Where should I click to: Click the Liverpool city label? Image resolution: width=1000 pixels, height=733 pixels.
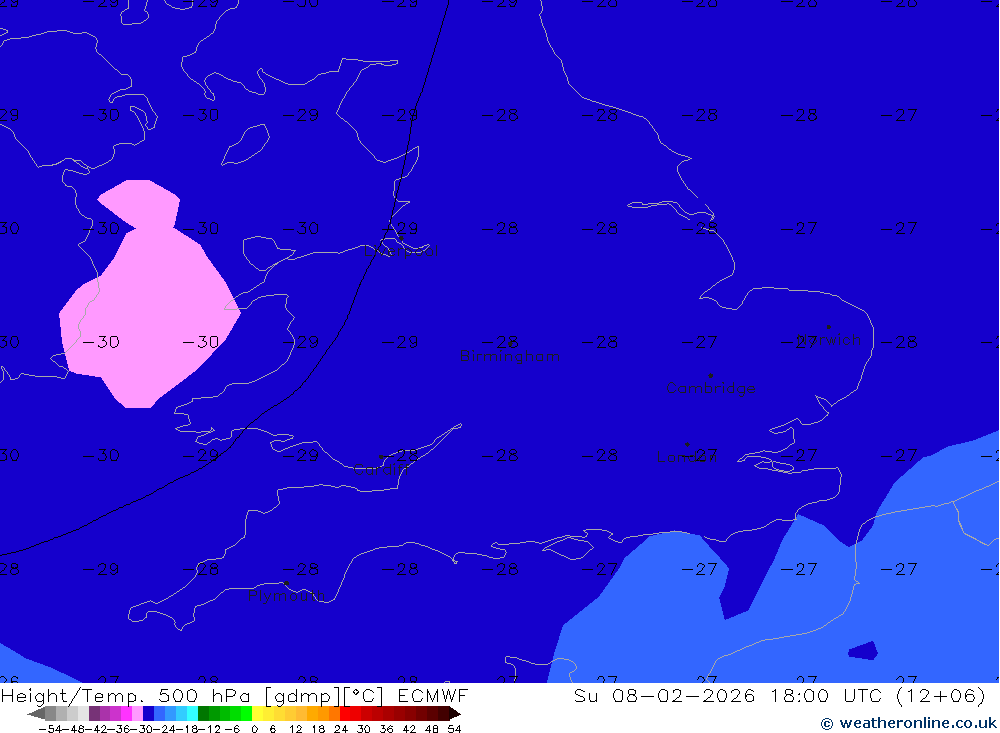tap(401, 251)
